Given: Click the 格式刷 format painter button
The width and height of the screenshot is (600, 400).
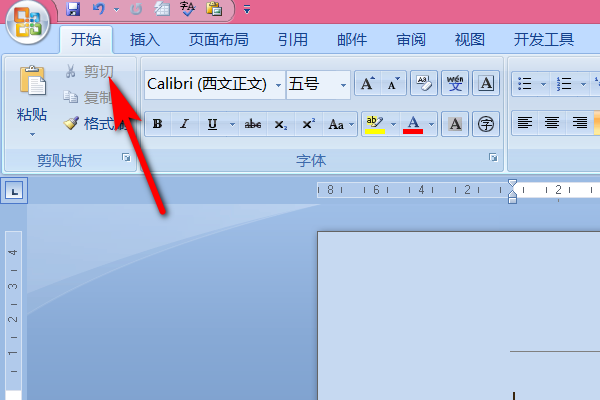Looking at the screenshot, I should point(96,124).
